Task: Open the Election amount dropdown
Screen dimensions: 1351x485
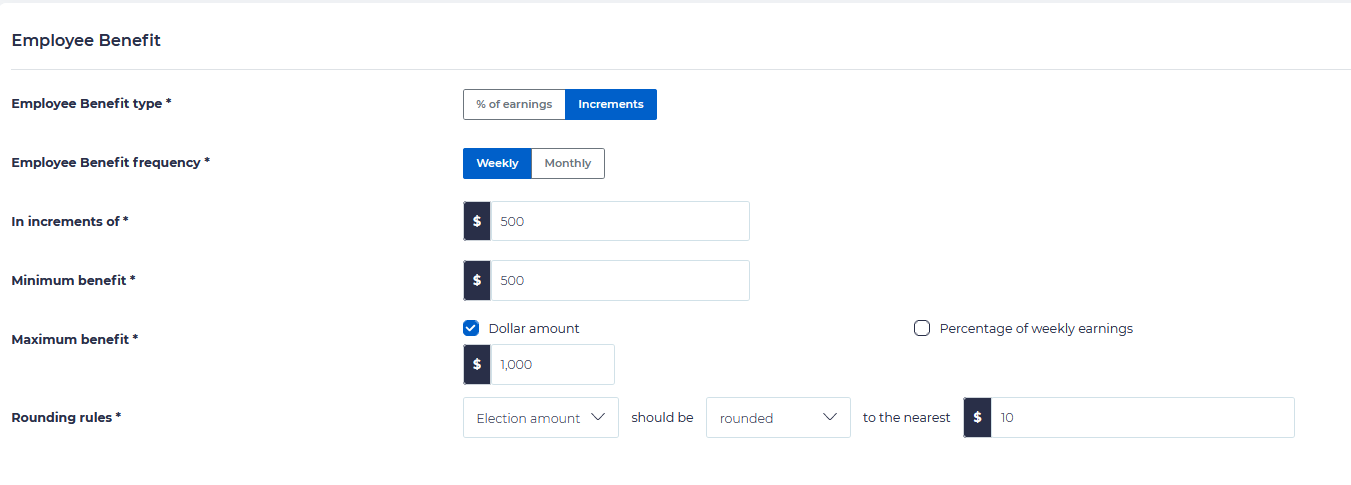Action: (529, 418)
